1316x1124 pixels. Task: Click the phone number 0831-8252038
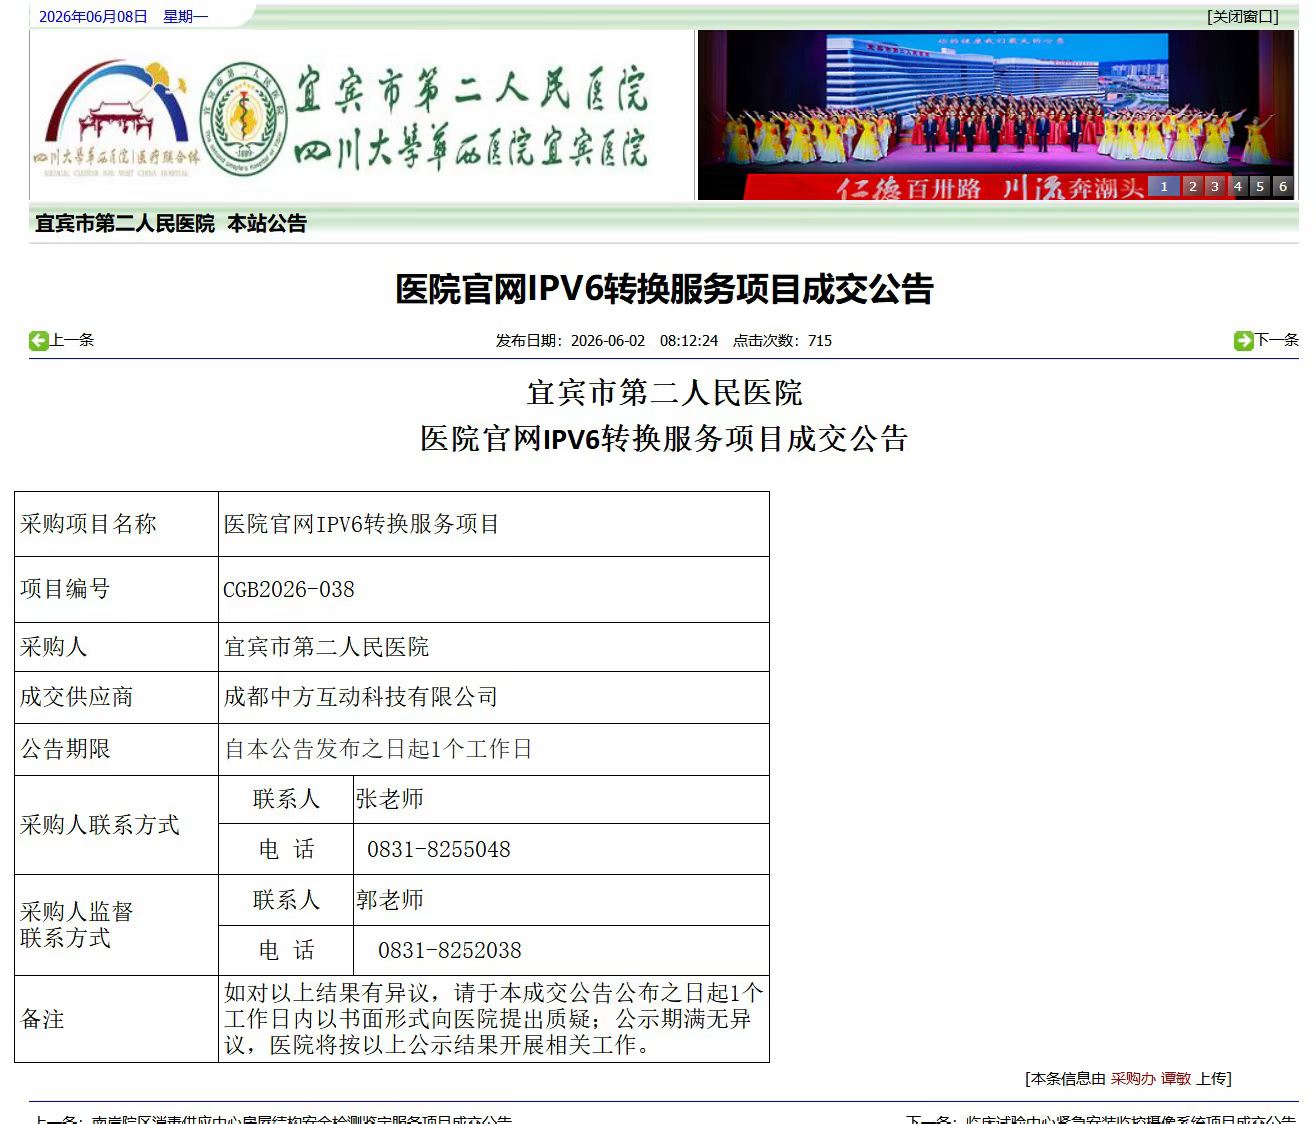point(450,951)
